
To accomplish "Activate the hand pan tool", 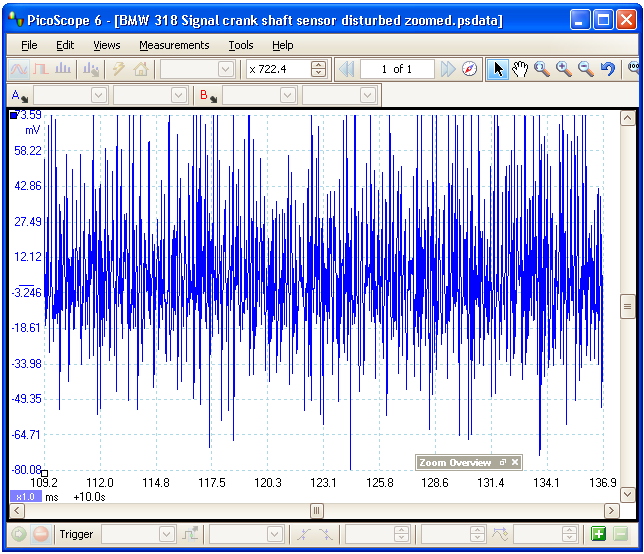I will point(520,69).
